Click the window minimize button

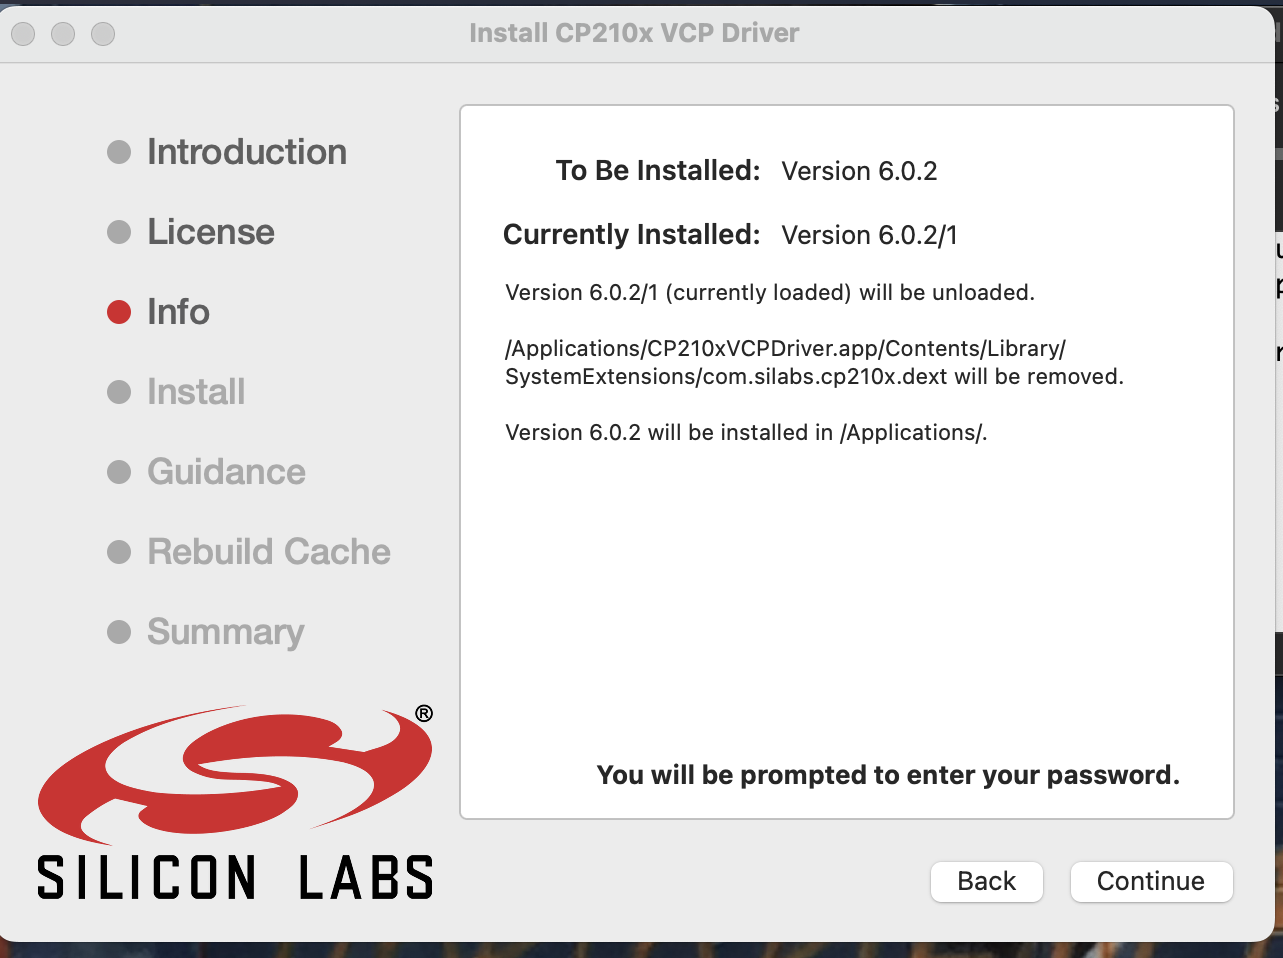(x=63, y=34)
